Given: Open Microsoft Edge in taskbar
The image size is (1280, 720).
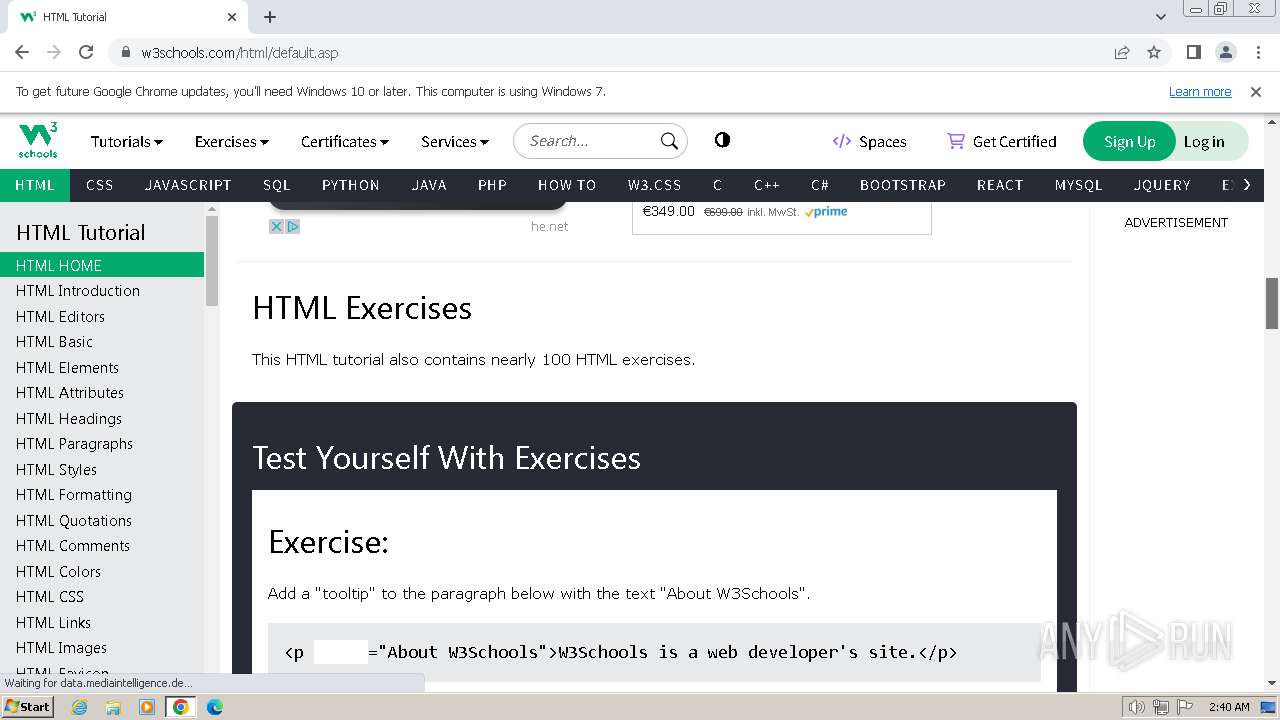Looking at the screenshot, I should (214, 706).
